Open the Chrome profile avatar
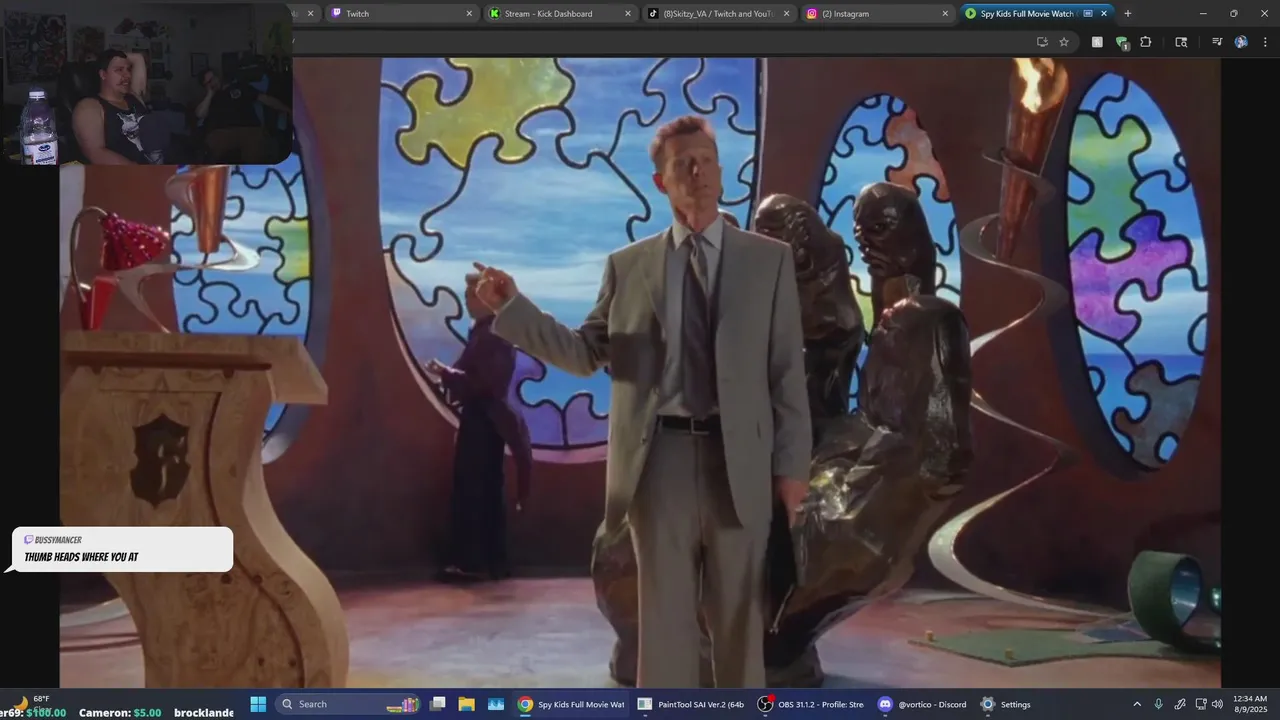This screenshot has height=720, width=1280. [x=1241, y=42]
